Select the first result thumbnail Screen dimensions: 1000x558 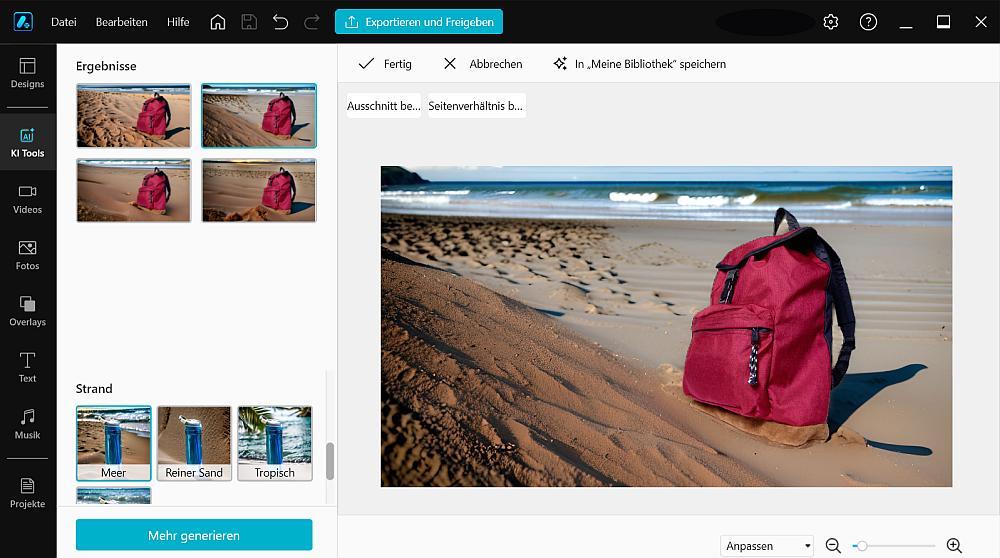point(133,115)
